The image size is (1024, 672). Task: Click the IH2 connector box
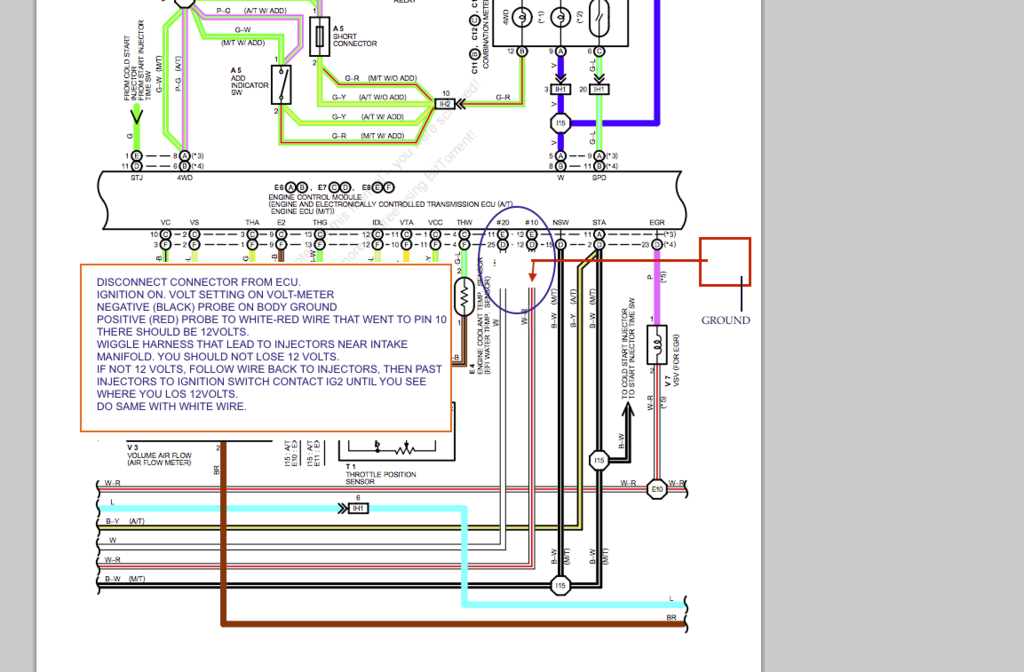coord(445,104)
